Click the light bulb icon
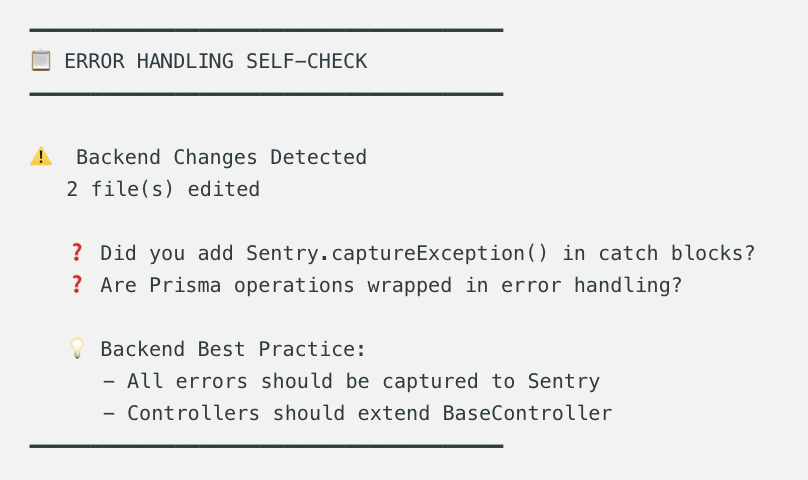Image resolution: width=808 pixels, height=480 pixels. point(76,349)
